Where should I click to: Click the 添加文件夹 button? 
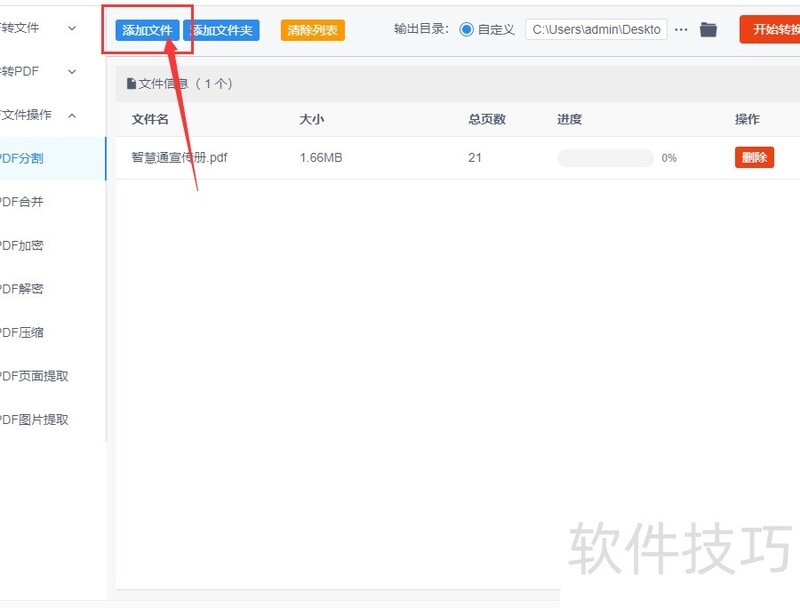[221, 29]
